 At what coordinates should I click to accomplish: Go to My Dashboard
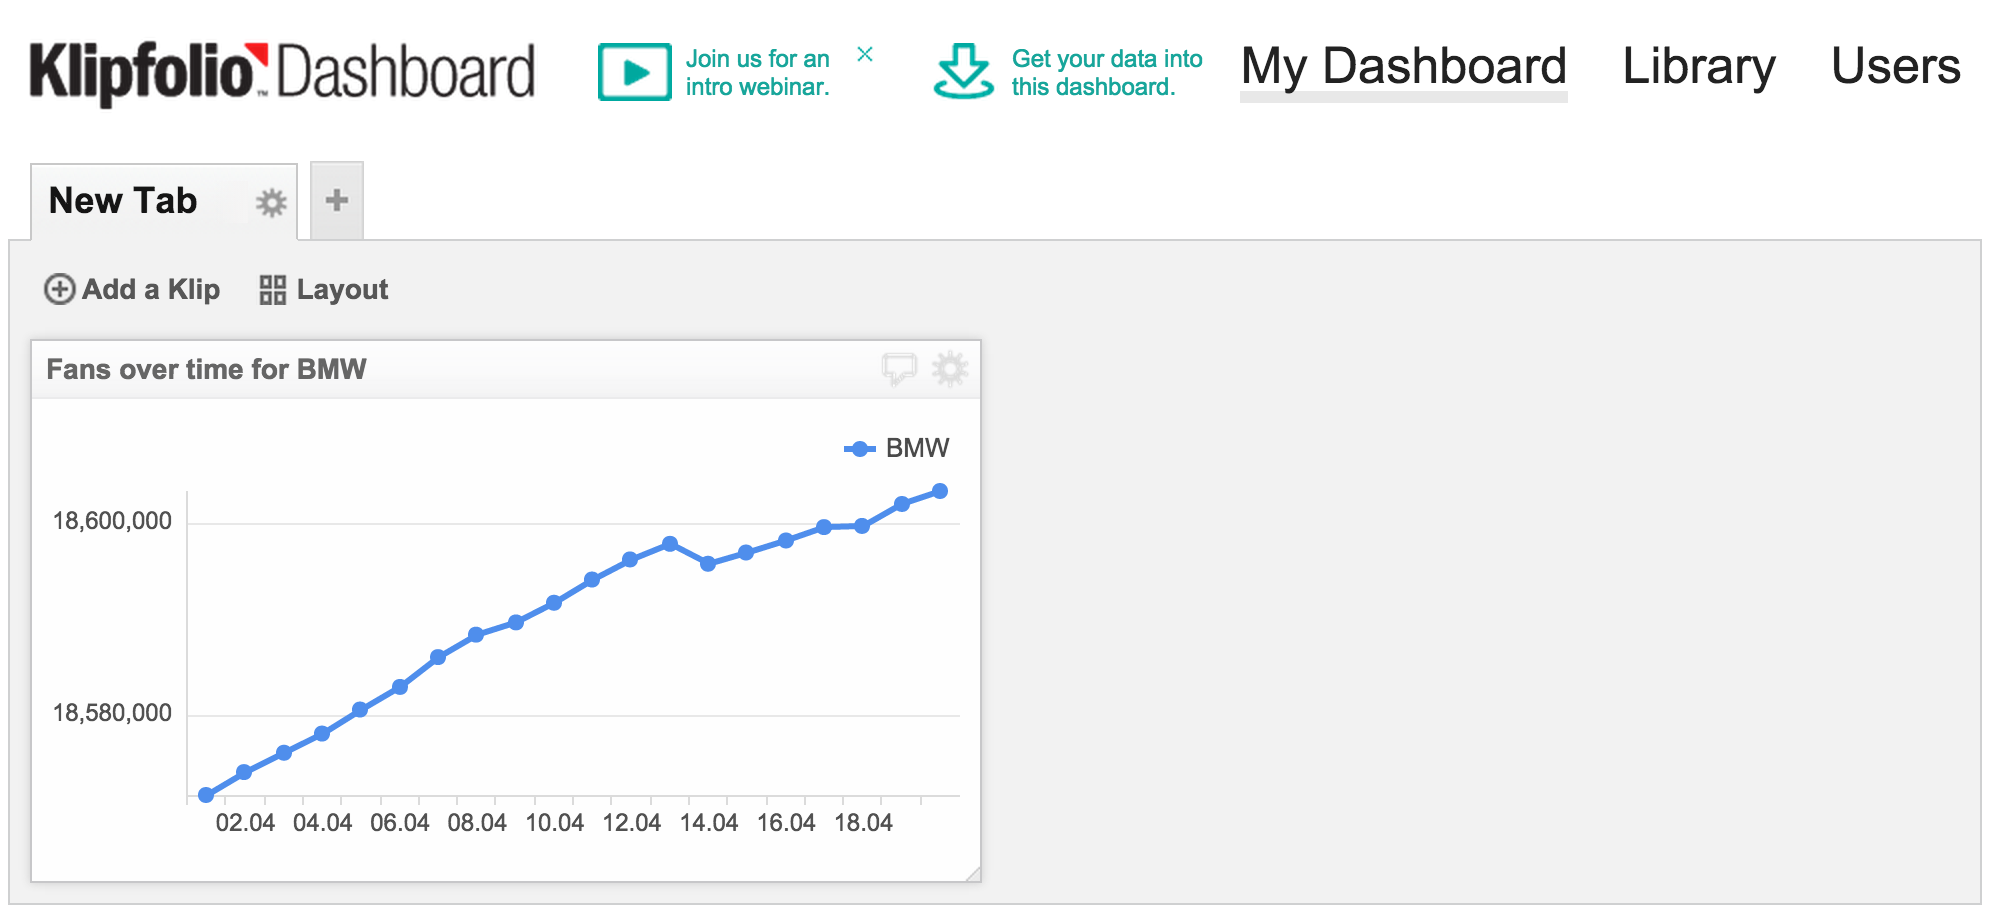click(1403, 68)
